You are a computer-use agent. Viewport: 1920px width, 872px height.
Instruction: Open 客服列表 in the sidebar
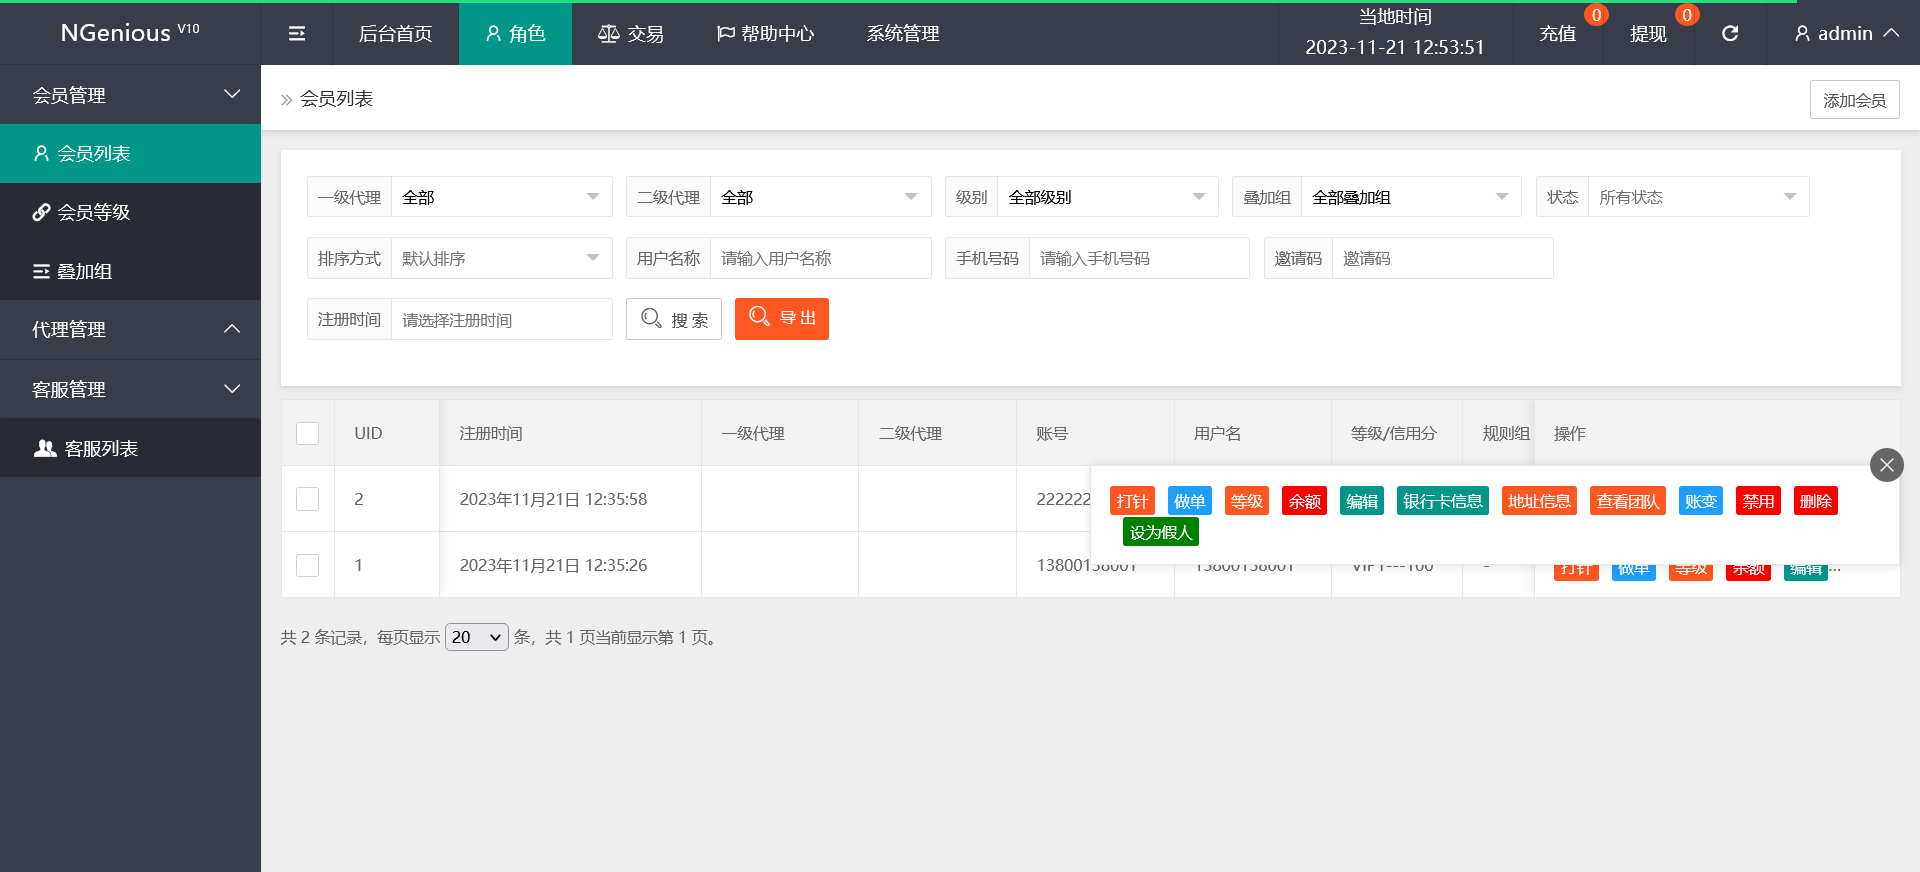[x=100, y=448]
